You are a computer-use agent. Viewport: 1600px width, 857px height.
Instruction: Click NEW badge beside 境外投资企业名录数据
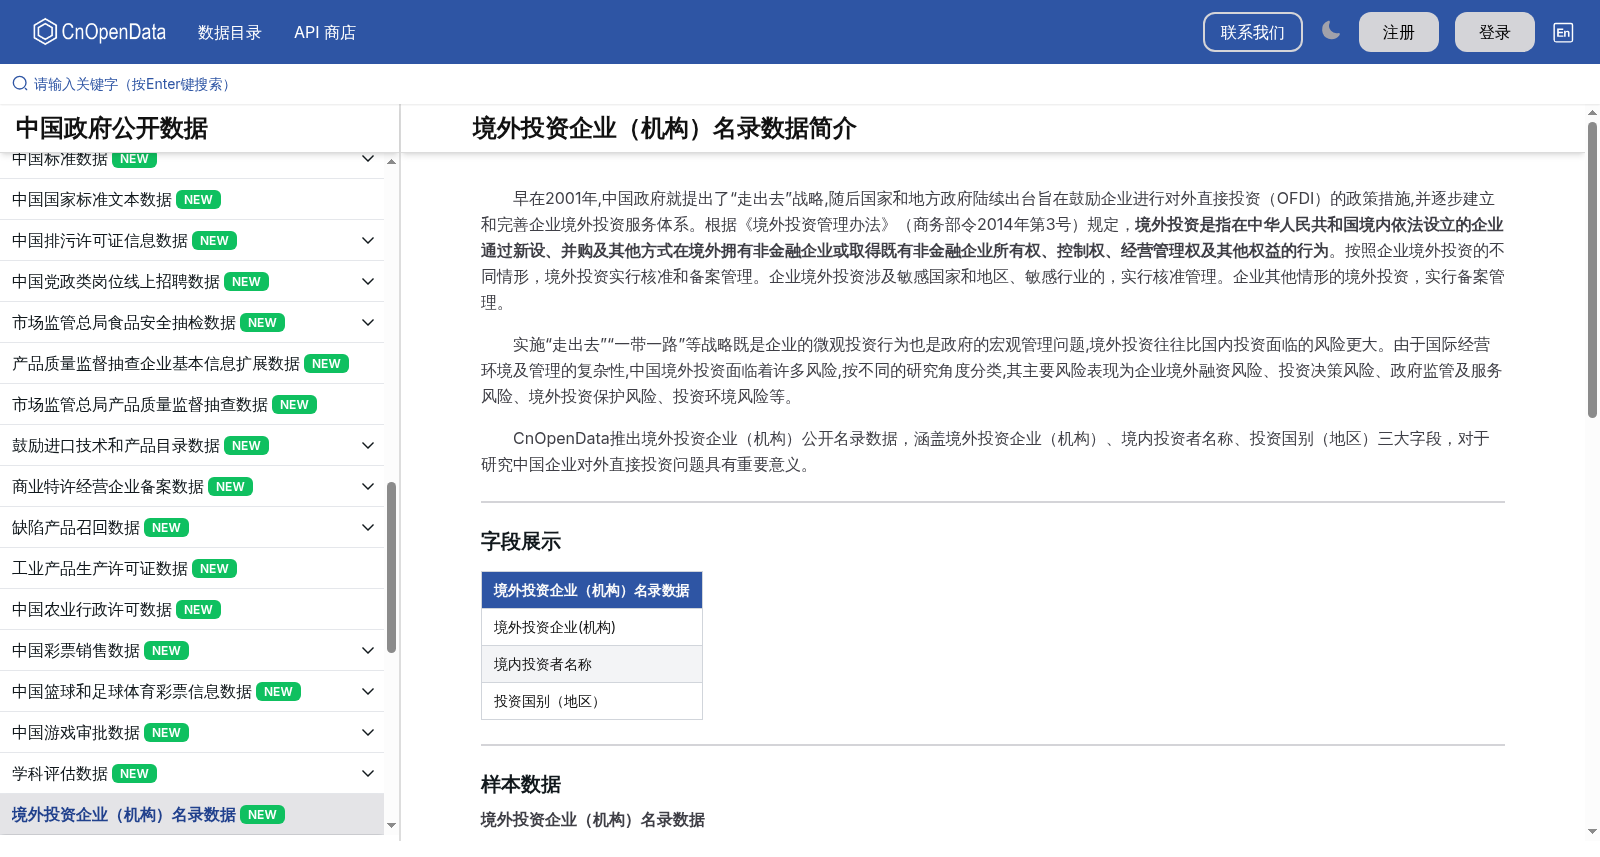(262, 815)
